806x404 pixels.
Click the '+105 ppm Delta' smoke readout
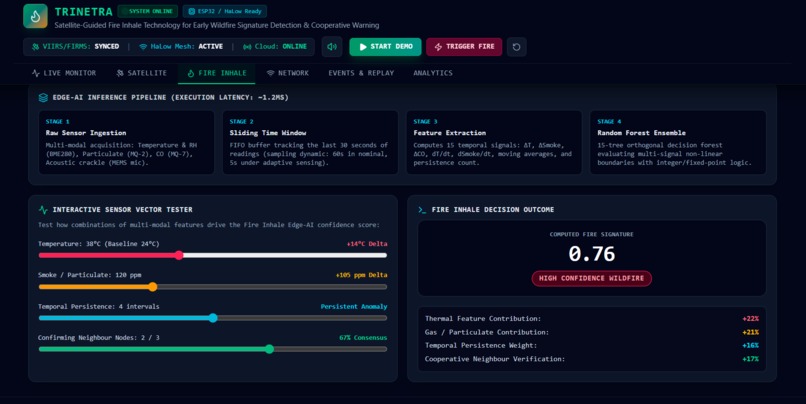pyautogui.click(x=361, y=275)
